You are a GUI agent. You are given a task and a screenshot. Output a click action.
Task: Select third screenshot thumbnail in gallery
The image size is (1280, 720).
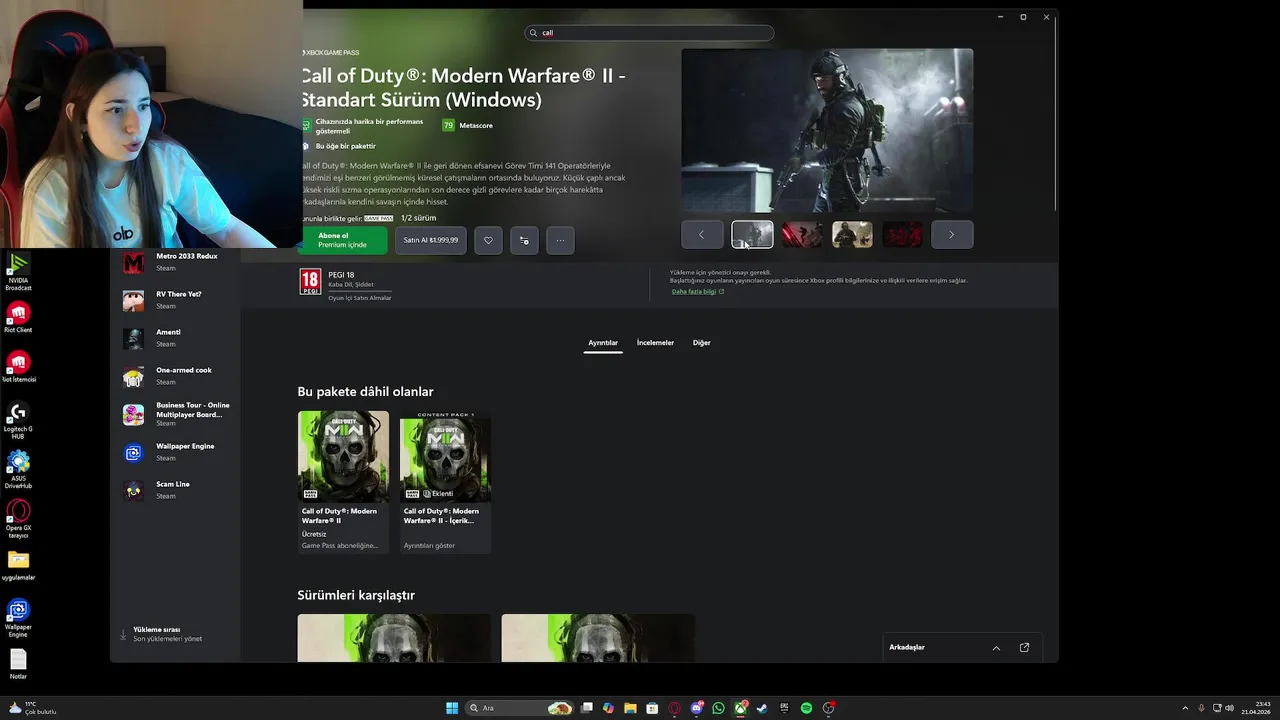click(852, 234)
